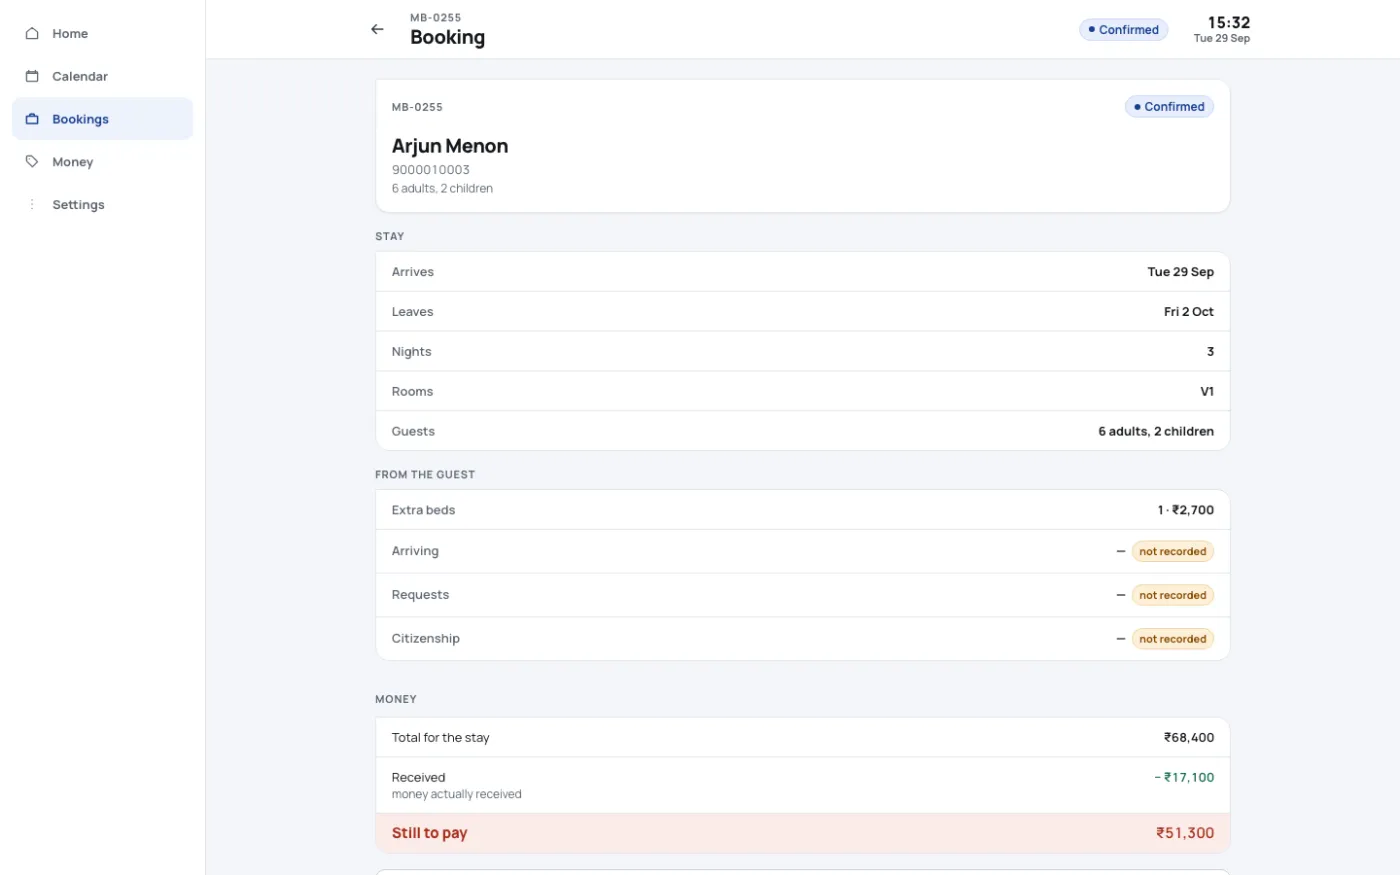This screenshot has height=875, width=1400.
Task: Select the Bookings menu item
Action: coord(102,119)
